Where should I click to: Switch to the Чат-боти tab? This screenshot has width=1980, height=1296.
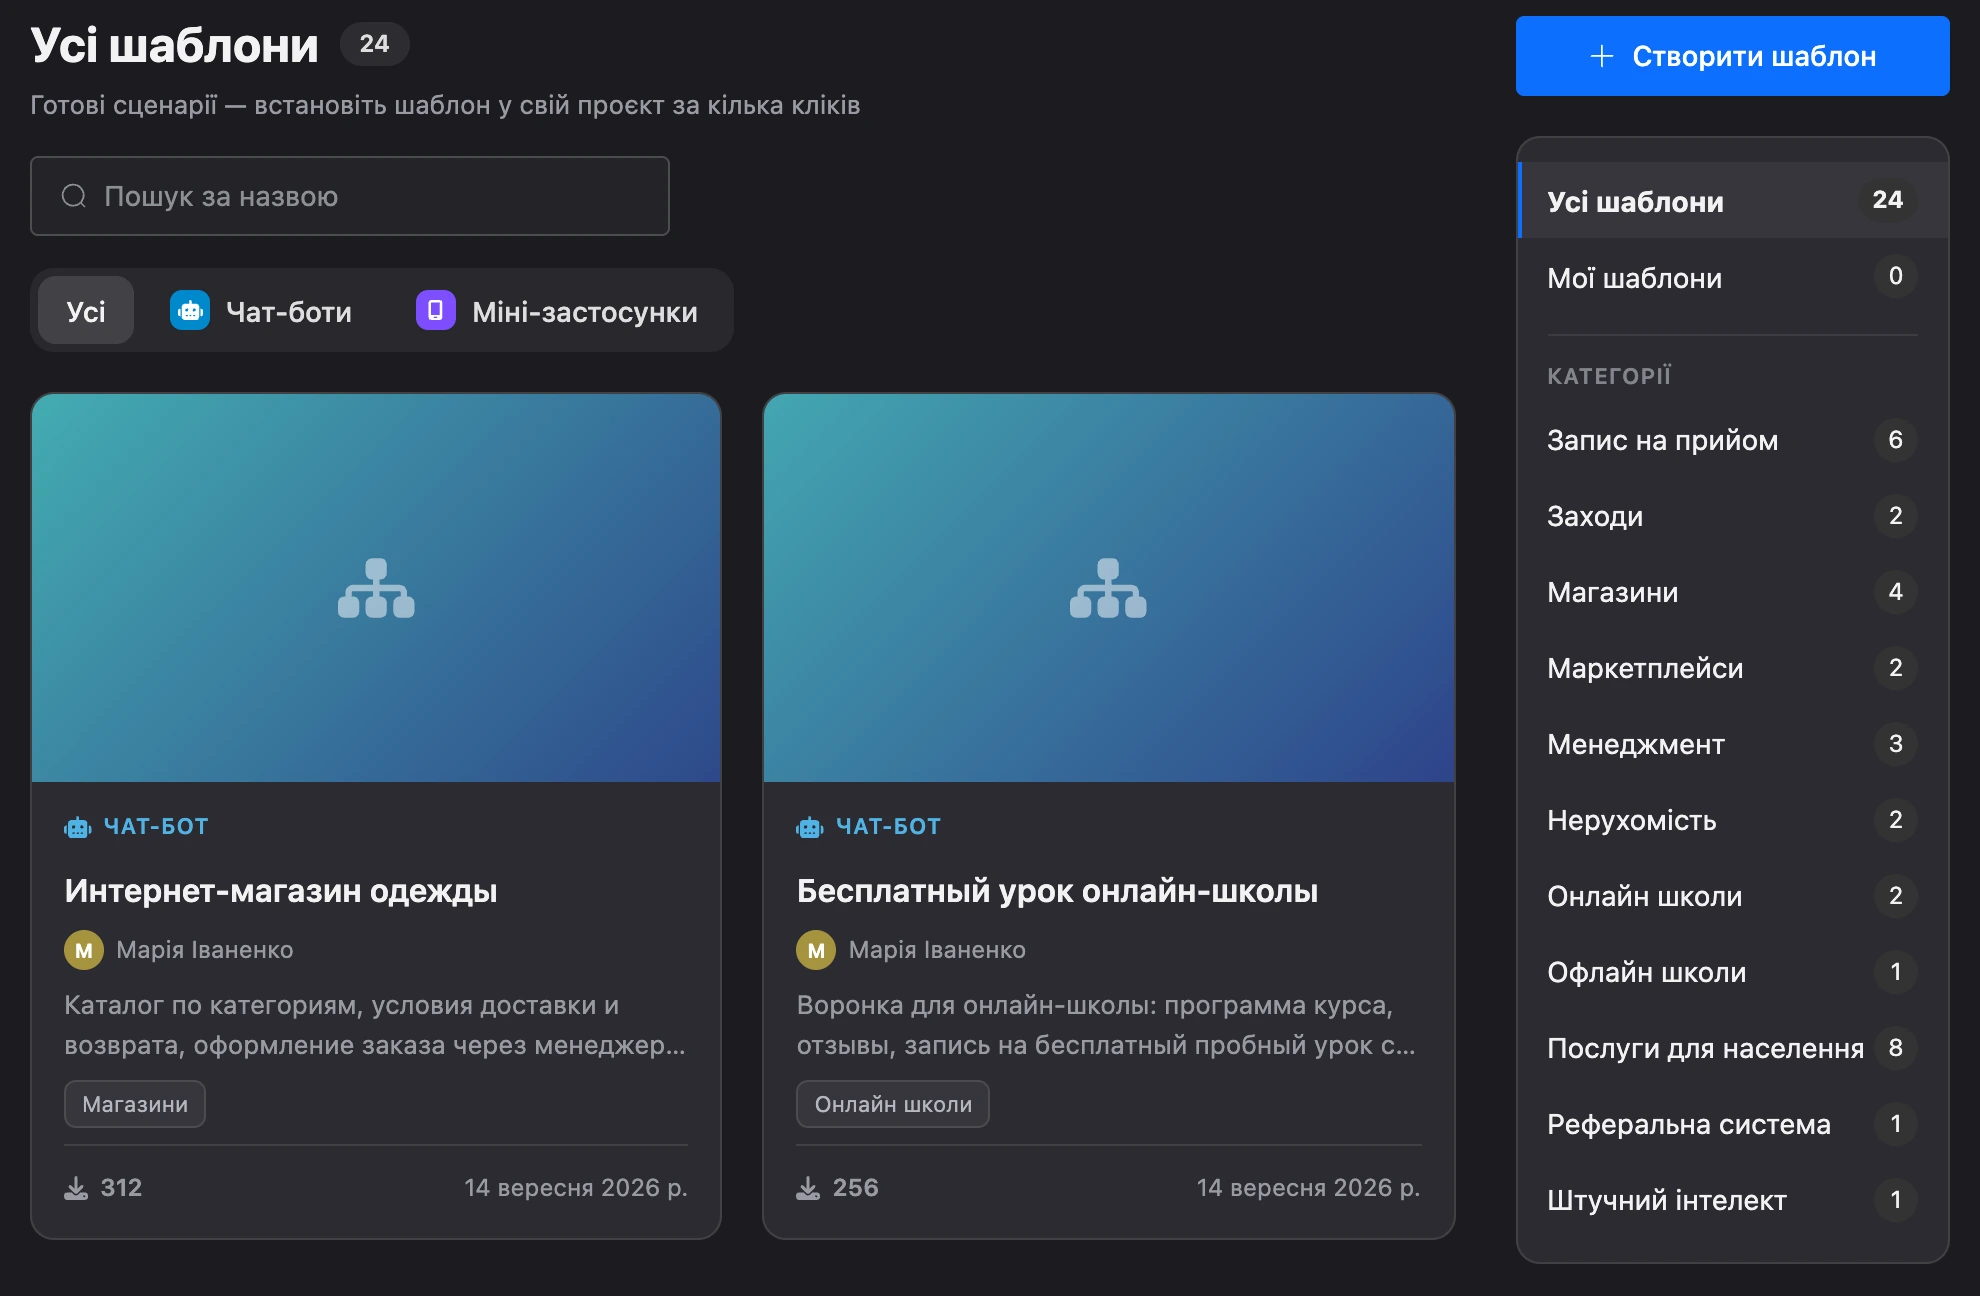(x=261, y=311)
